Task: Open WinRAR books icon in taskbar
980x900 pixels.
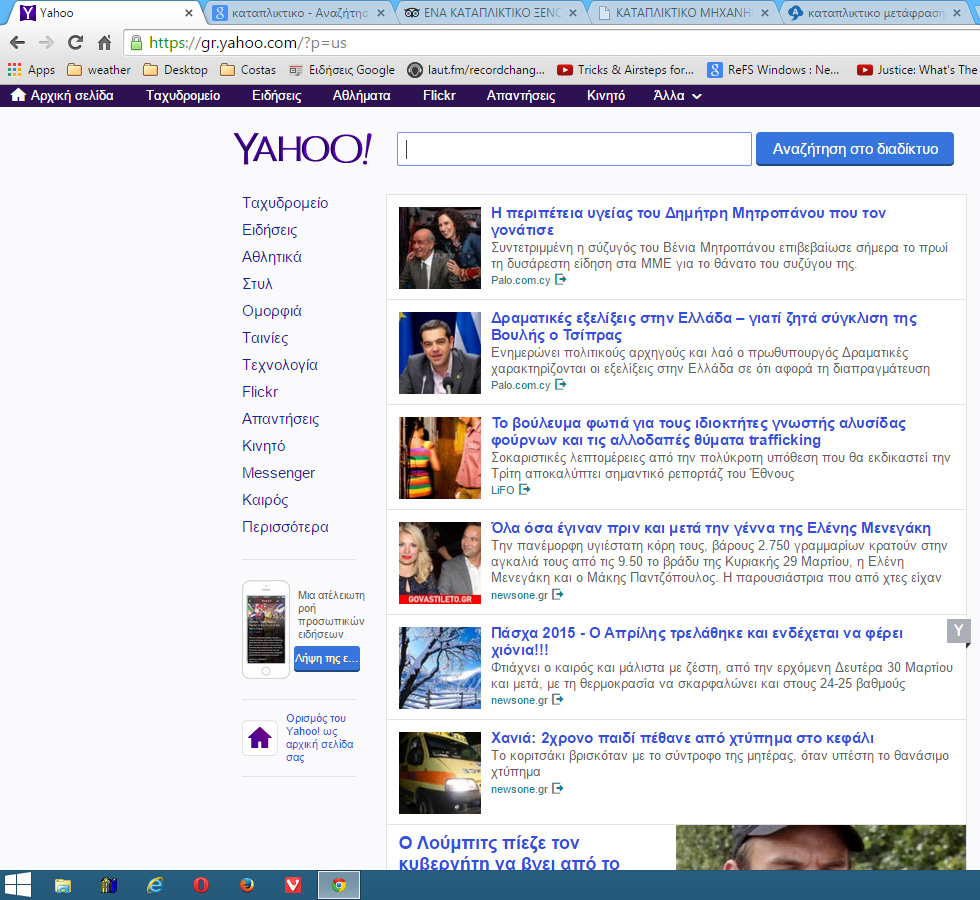Action: click(x=109, y=885)
